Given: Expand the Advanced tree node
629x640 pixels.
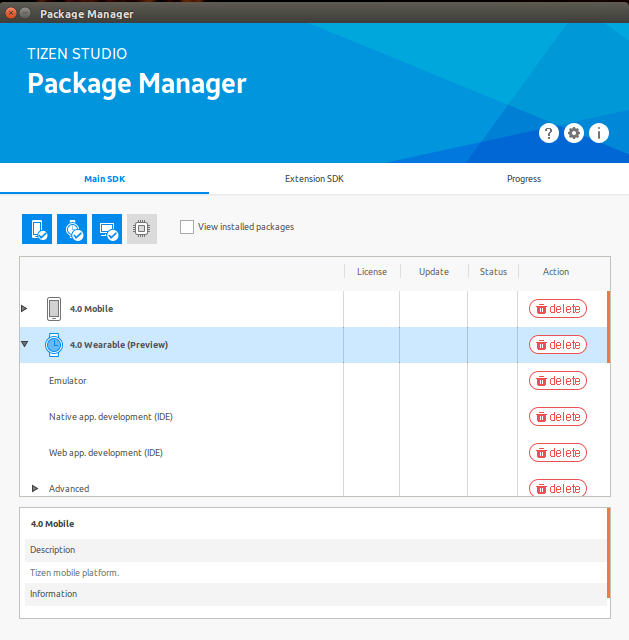Looking at the screenshot, I should 36,489.
